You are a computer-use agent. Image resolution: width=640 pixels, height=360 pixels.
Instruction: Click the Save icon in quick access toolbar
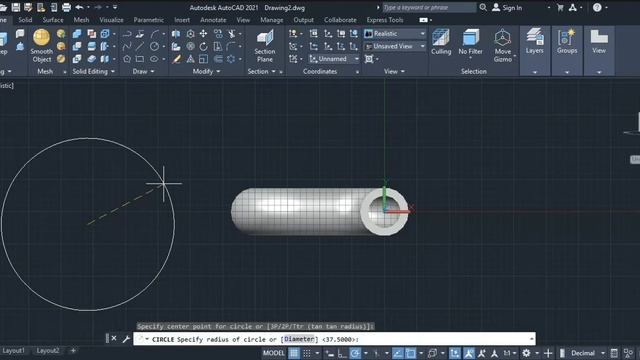16,7
